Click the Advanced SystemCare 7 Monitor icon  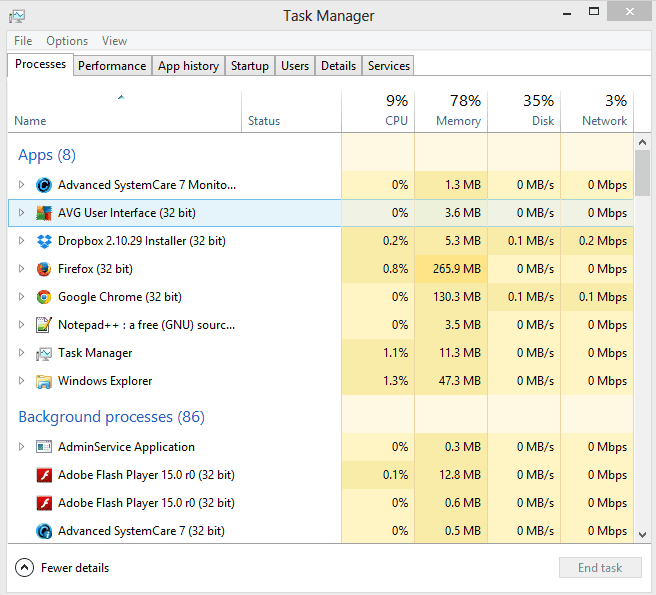click(43, 185)
